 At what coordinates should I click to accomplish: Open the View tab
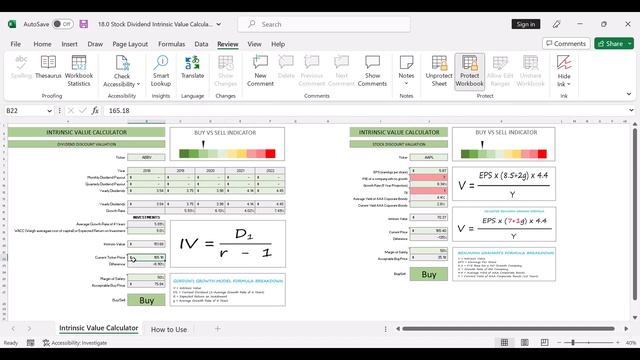[x=254, y=44]
